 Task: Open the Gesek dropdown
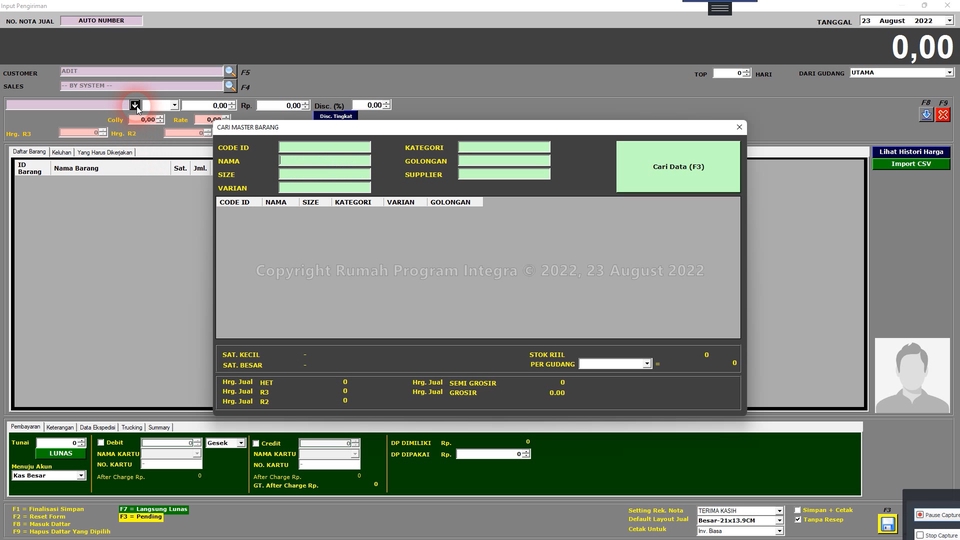coord(241,443)
